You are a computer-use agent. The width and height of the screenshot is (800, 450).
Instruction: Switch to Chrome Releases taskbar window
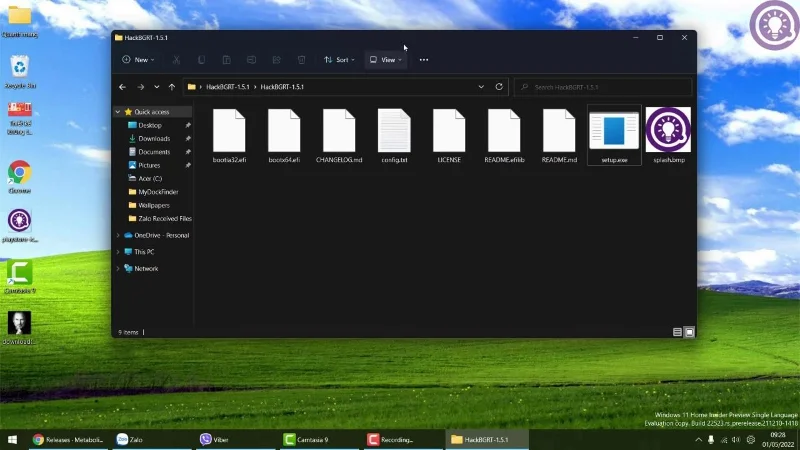(x=68, y=439)
